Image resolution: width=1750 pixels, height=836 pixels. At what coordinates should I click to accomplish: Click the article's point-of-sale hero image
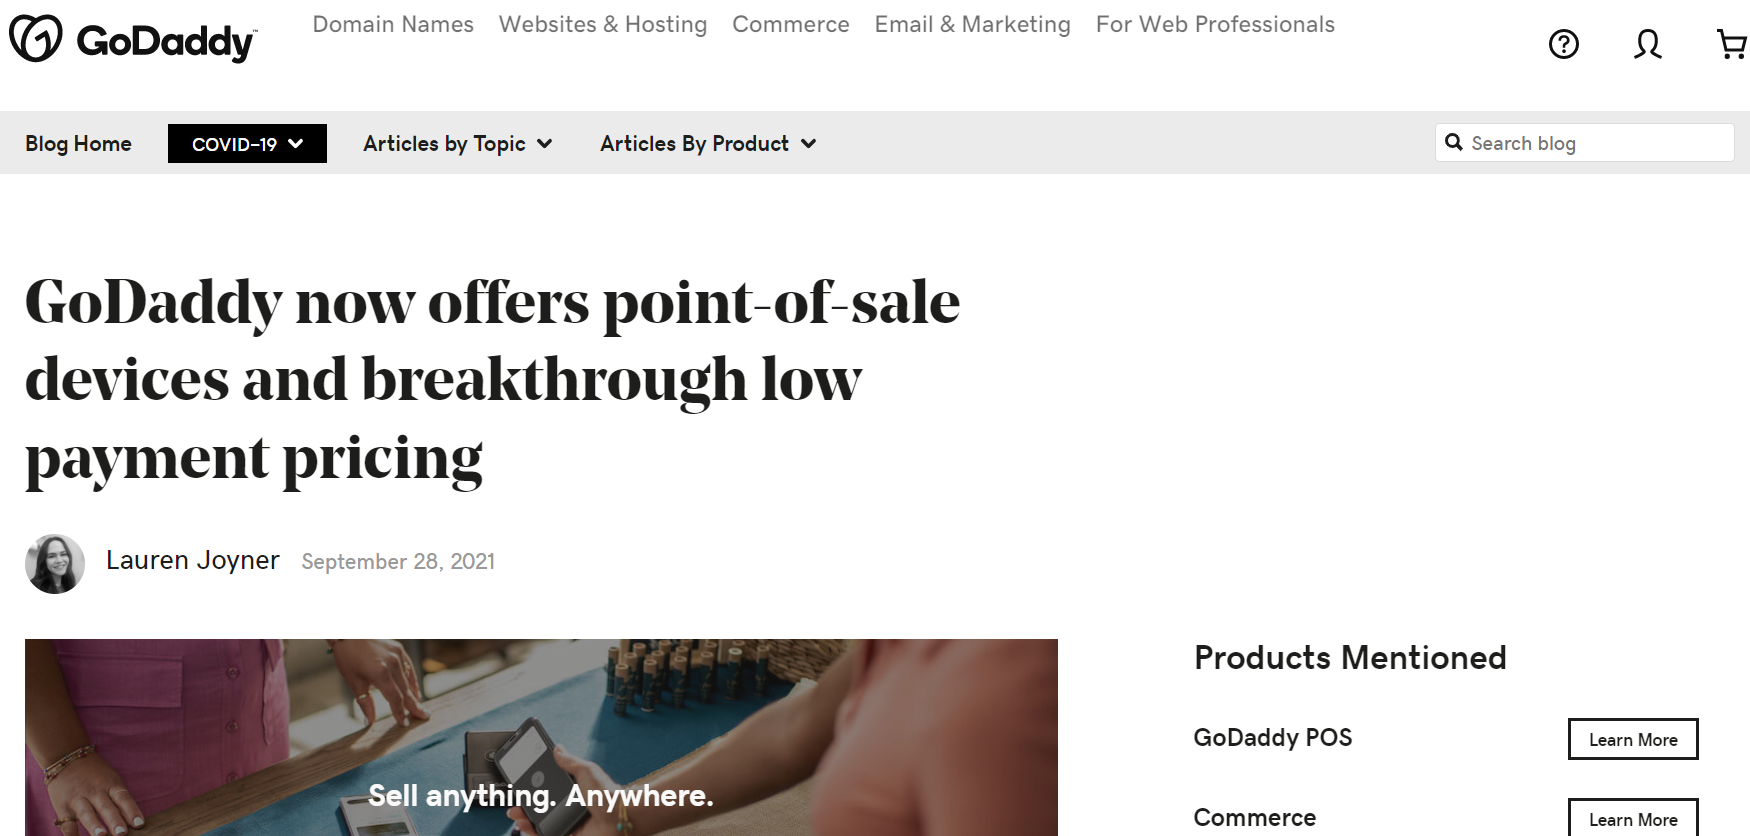540,737
